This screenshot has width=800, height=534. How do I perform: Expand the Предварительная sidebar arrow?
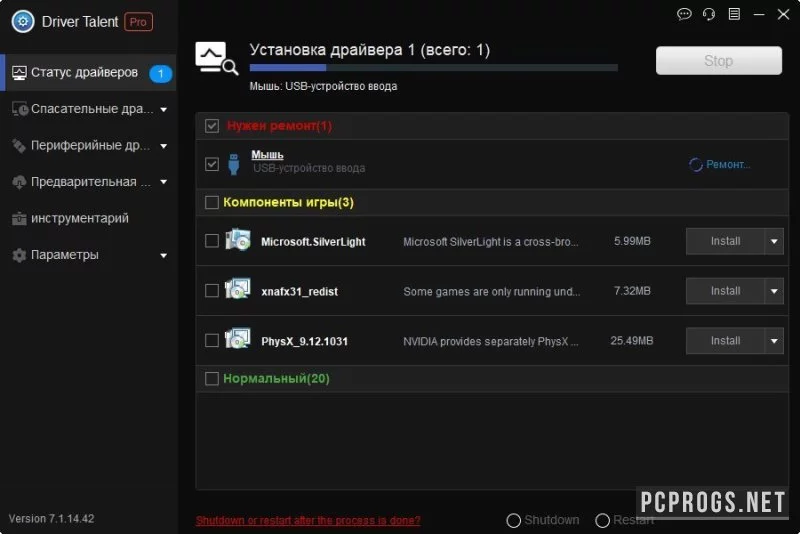click(x=163, y=182)
